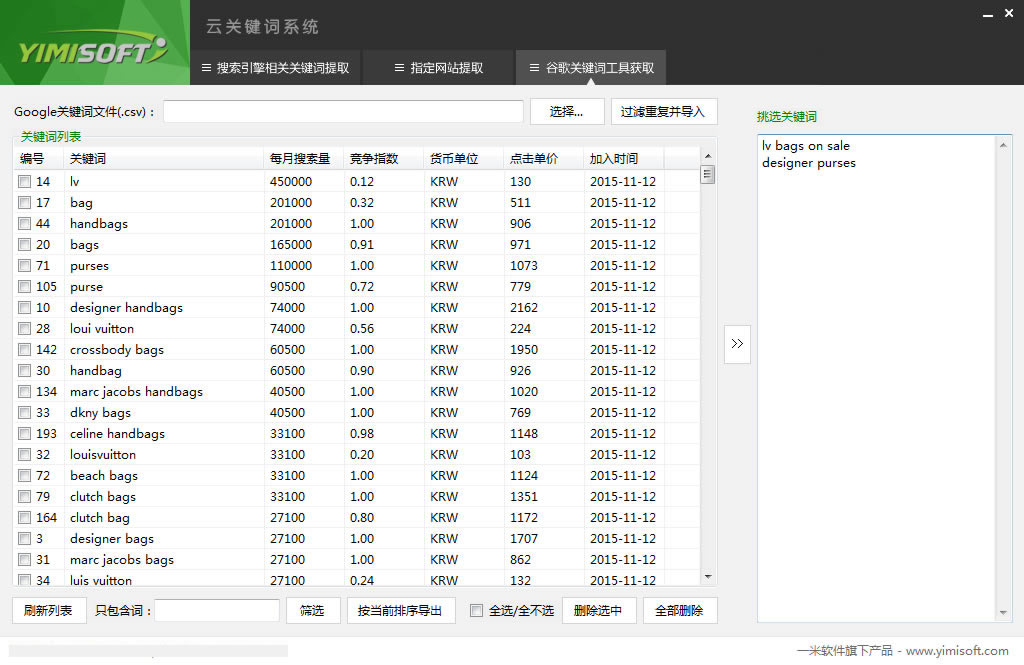Screen dimensions: 1024x665
Task: Click the 过滤重复并导入 button
Action: [x=664, y=112]
